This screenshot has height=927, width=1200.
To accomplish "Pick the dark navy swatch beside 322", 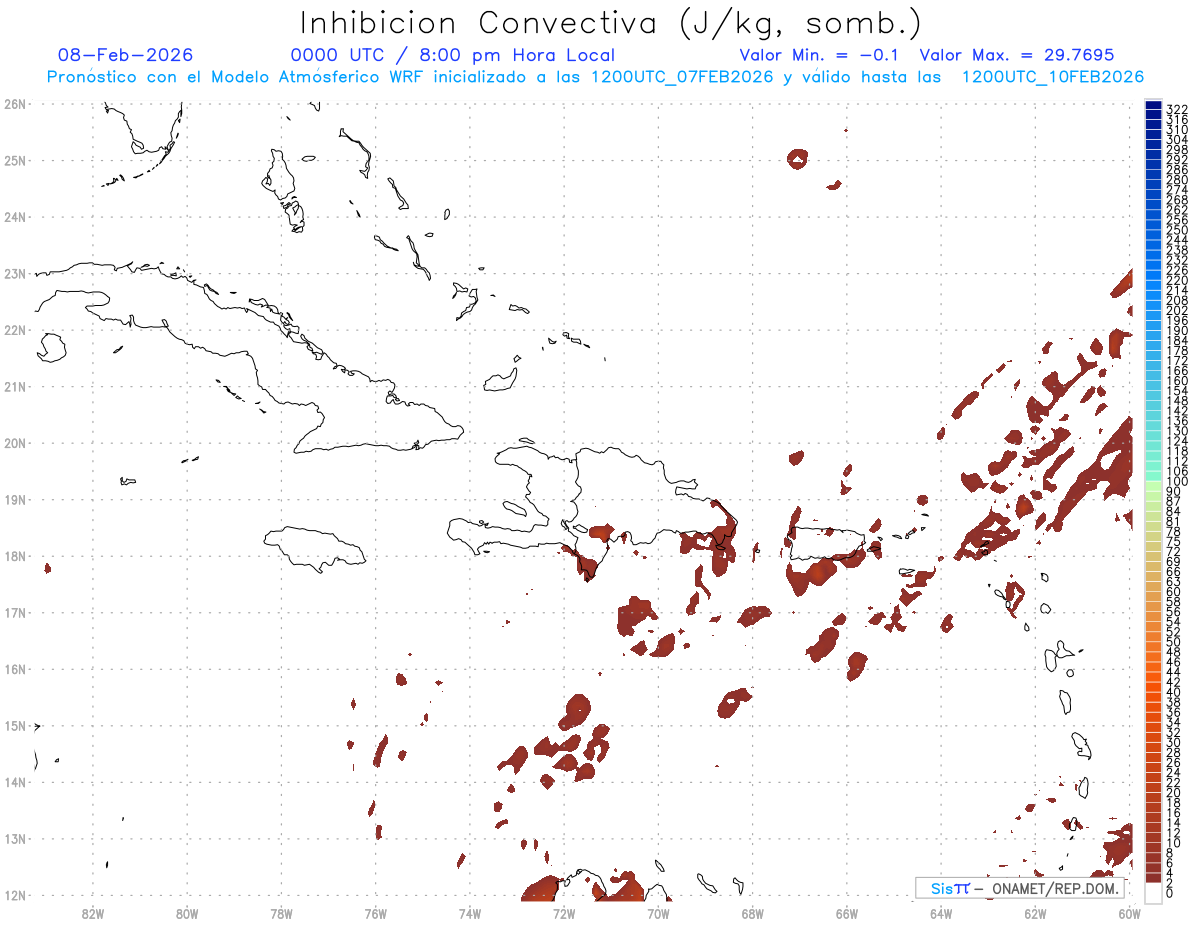I will pyautogui.click(x=1153, y=106).
